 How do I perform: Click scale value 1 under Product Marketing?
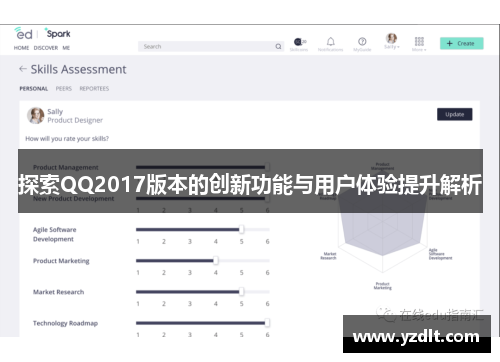(138, 273)
